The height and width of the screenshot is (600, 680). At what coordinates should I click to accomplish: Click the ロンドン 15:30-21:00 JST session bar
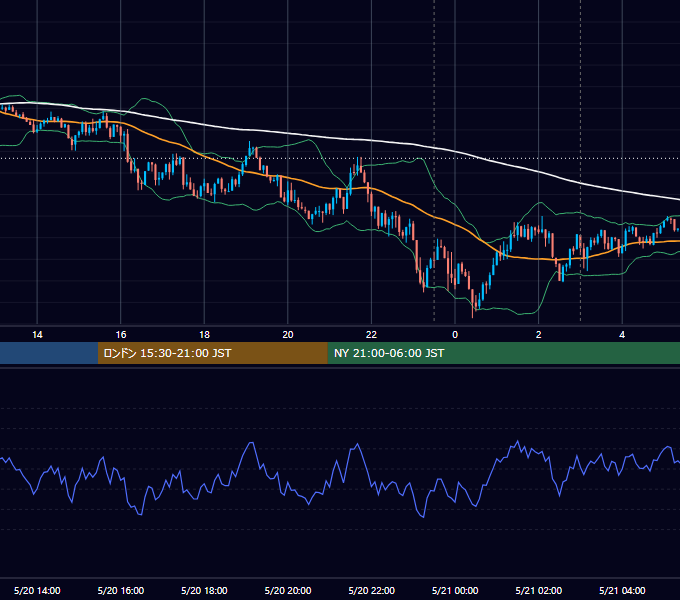[212, 353]
